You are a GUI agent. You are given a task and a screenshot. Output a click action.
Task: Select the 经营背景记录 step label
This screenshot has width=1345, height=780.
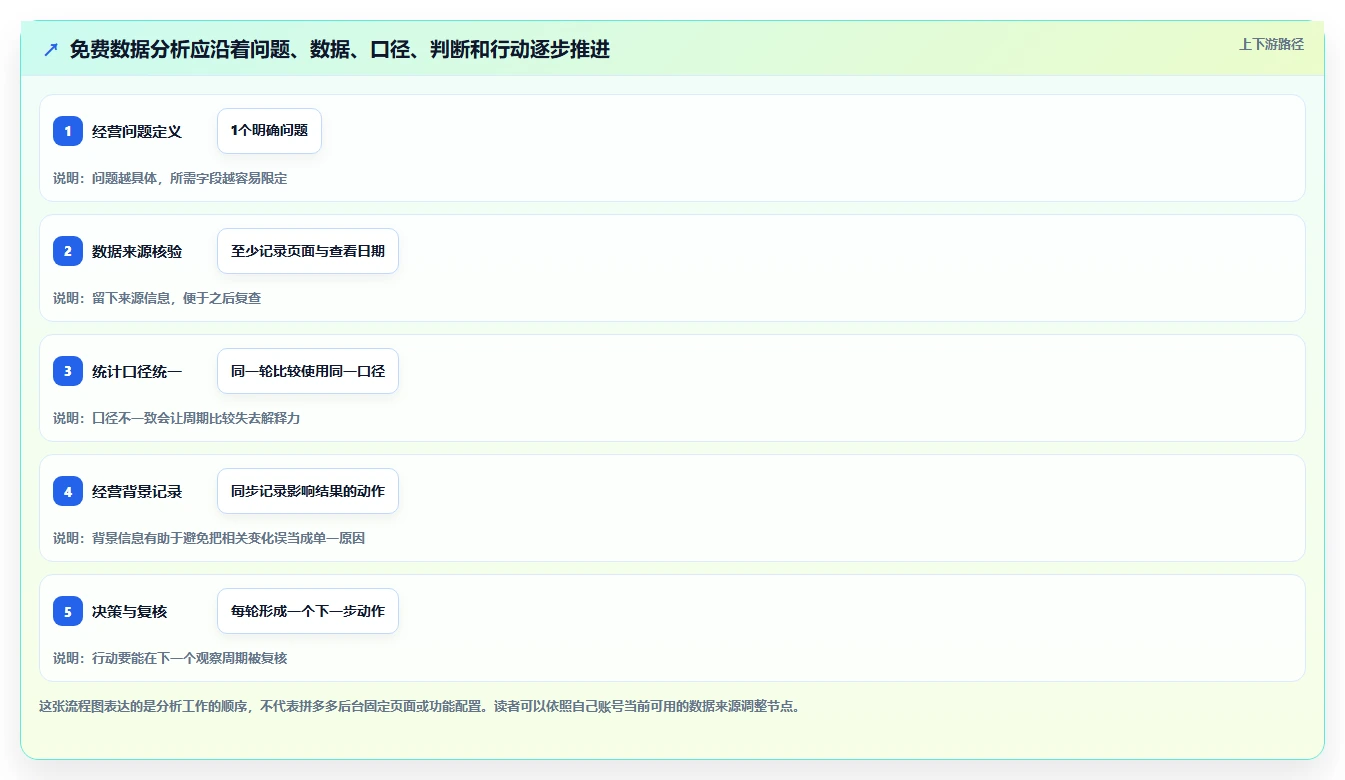coord(137,491)
